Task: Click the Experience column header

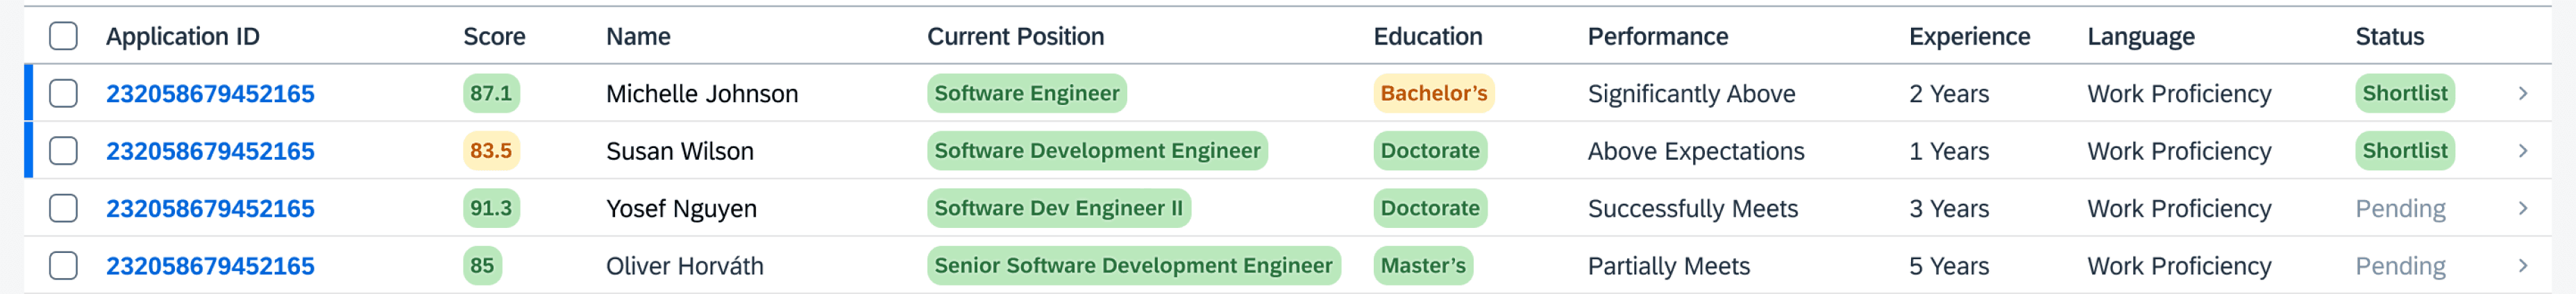Action: click(1969, 37)
